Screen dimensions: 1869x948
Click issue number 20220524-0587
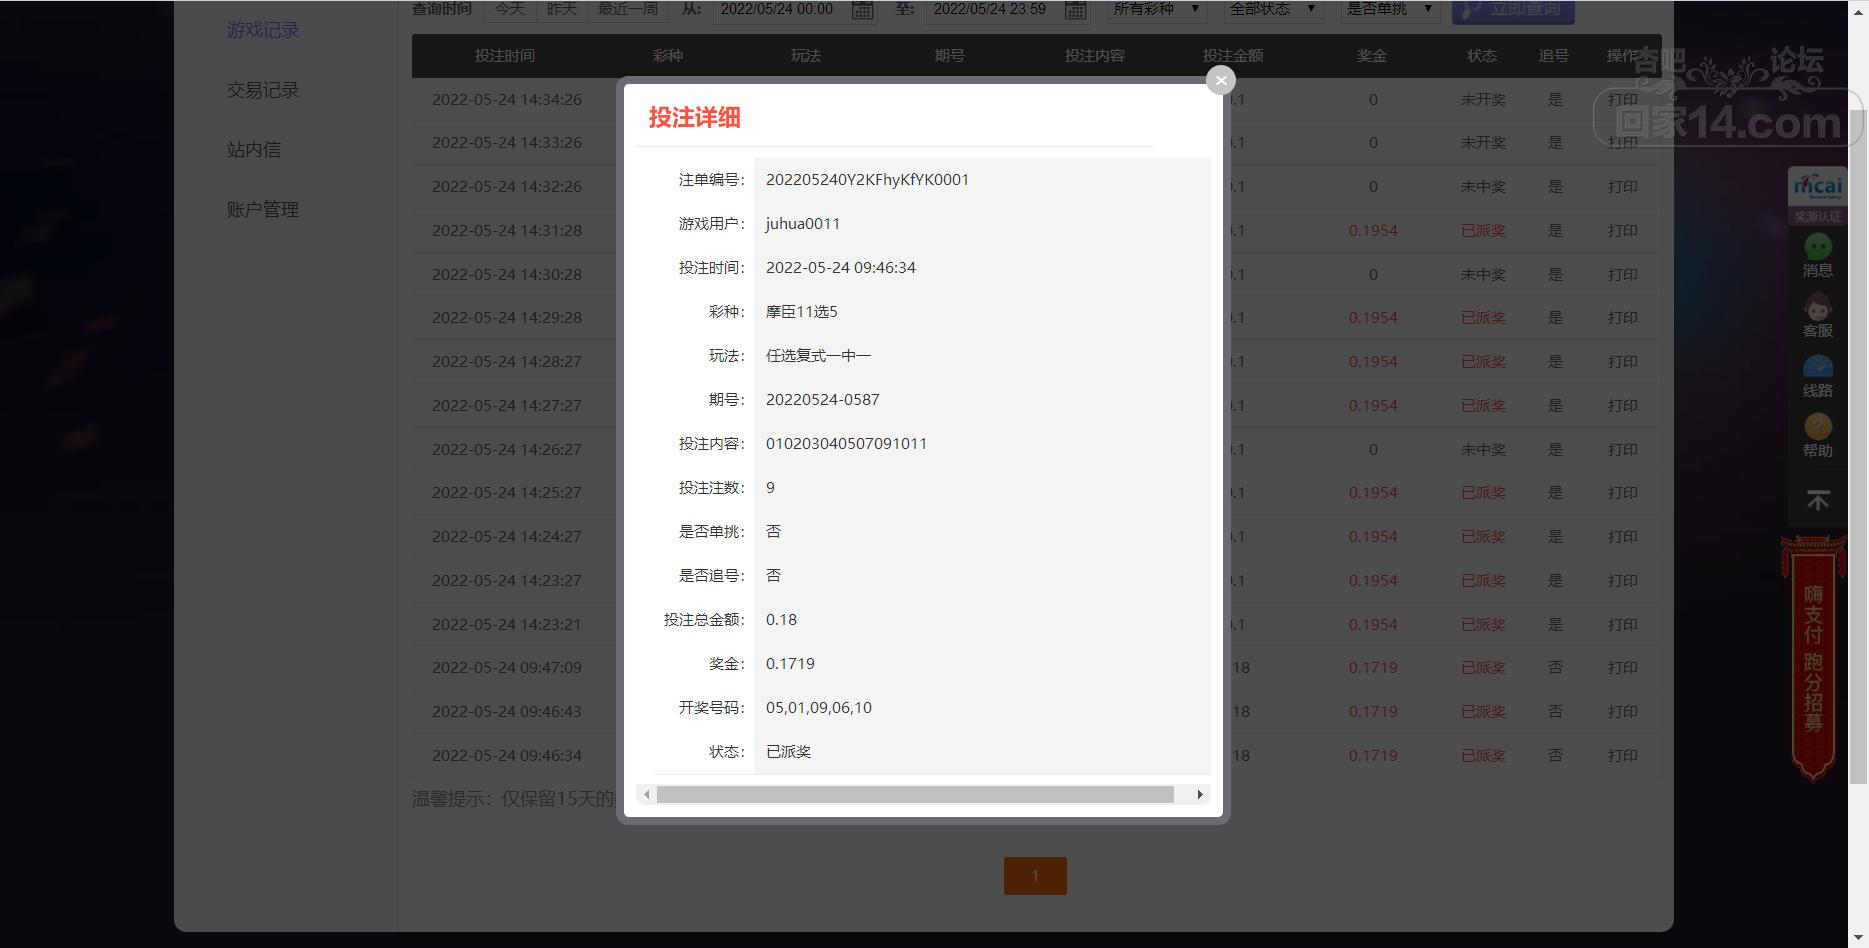[823, 400]
